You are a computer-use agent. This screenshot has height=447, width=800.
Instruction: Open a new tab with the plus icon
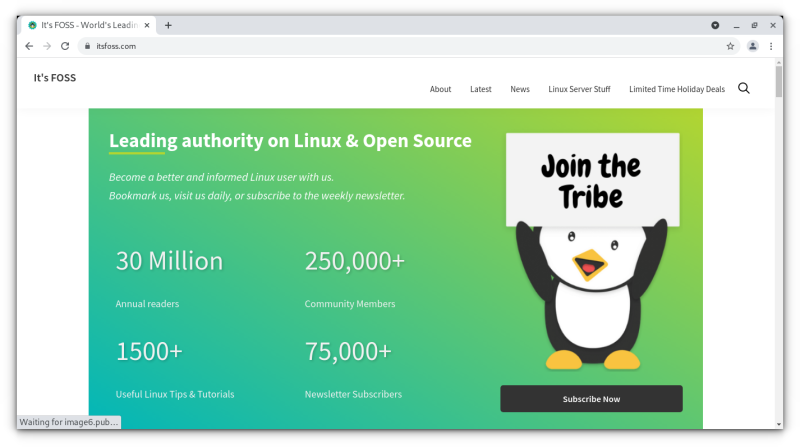168,25
